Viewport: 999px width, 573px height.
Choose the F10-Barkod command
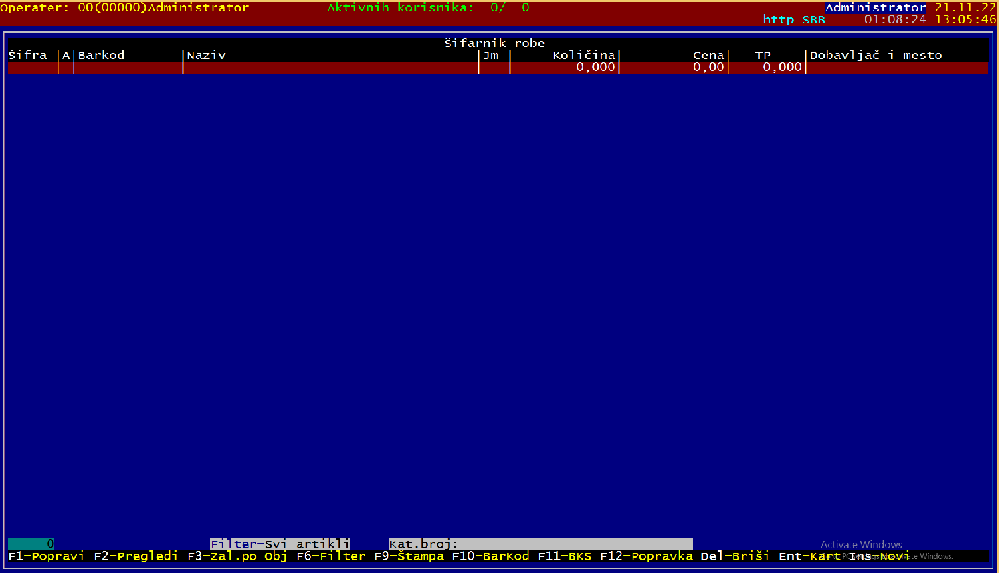point(490,556)
